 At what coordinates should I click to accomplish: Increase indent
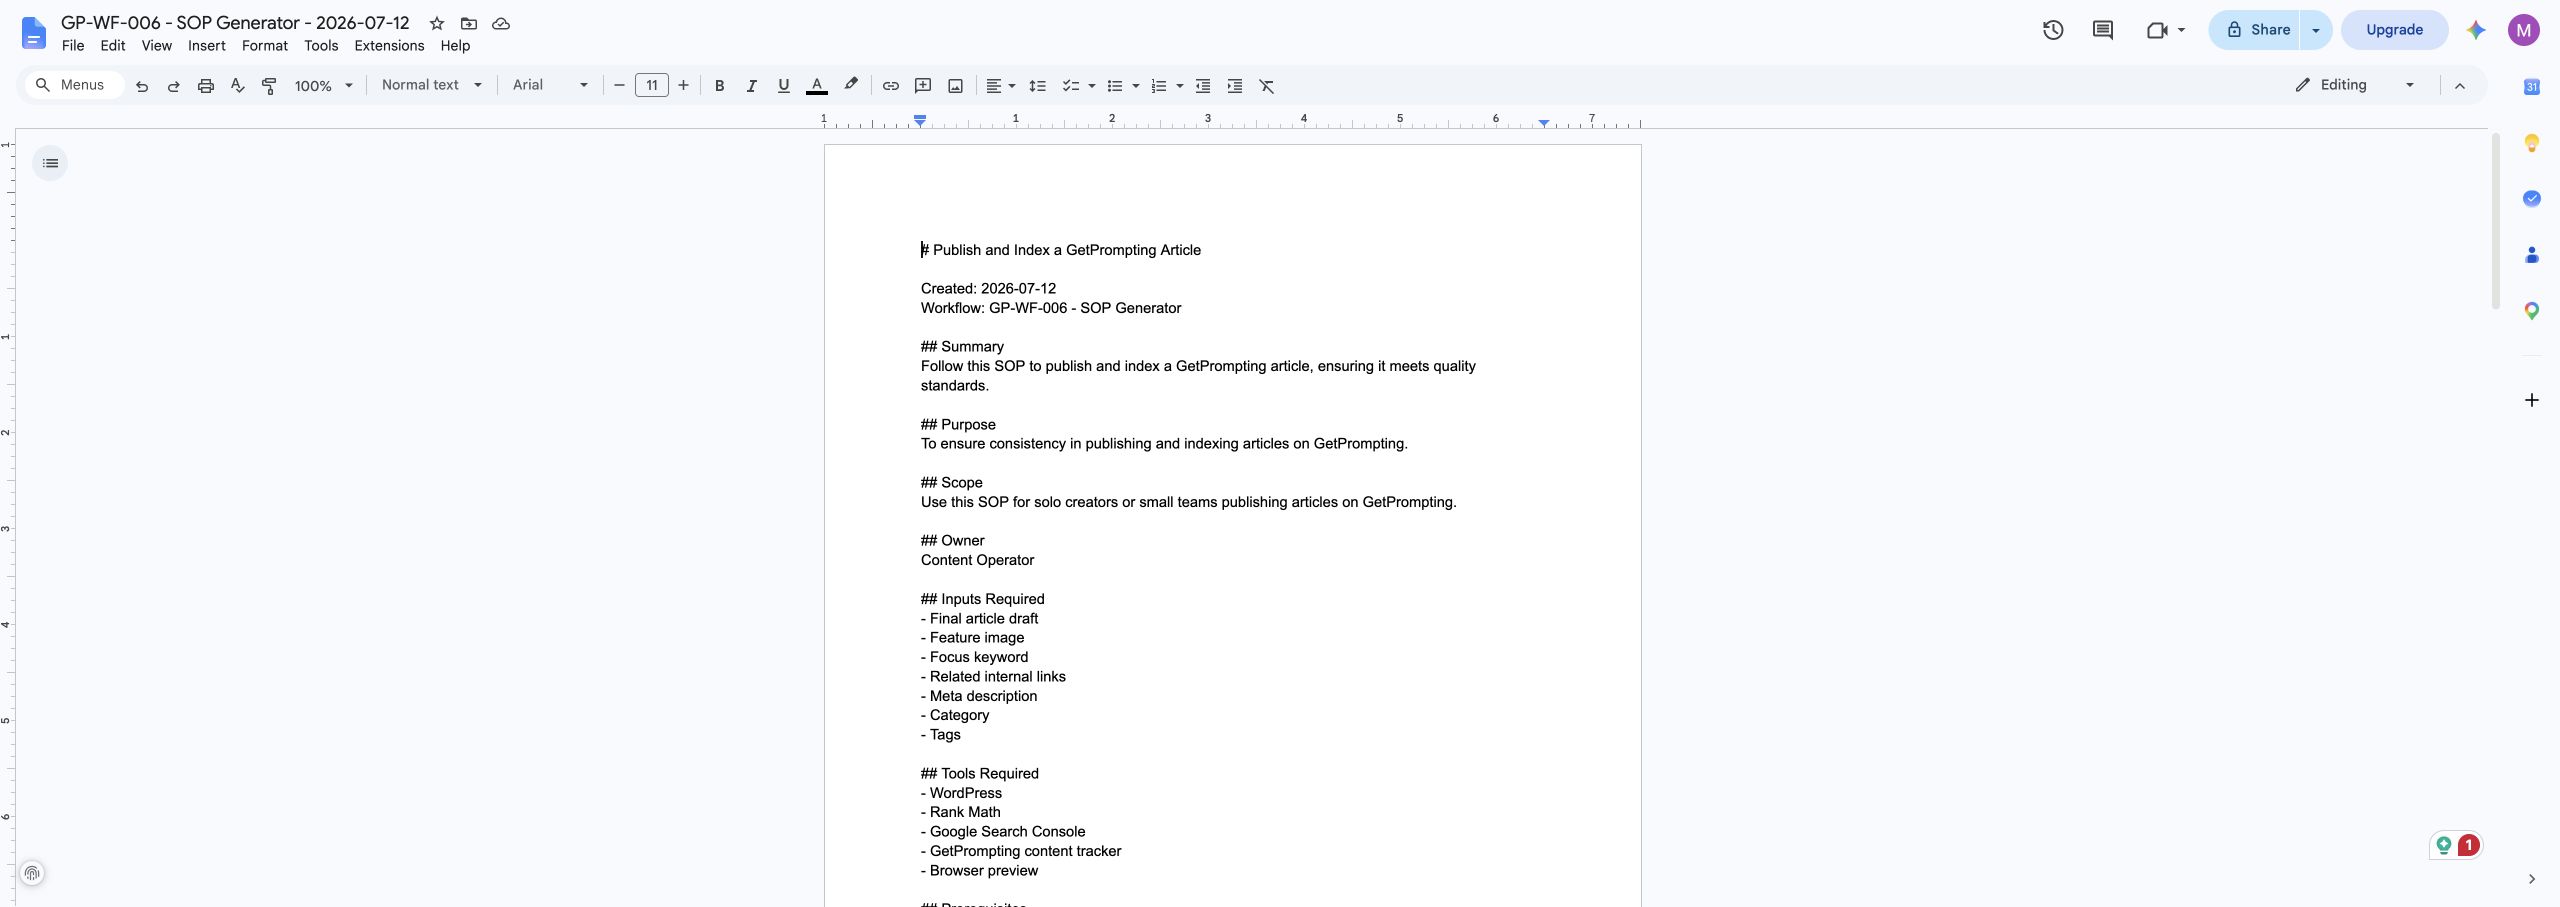coord(1235,86)
